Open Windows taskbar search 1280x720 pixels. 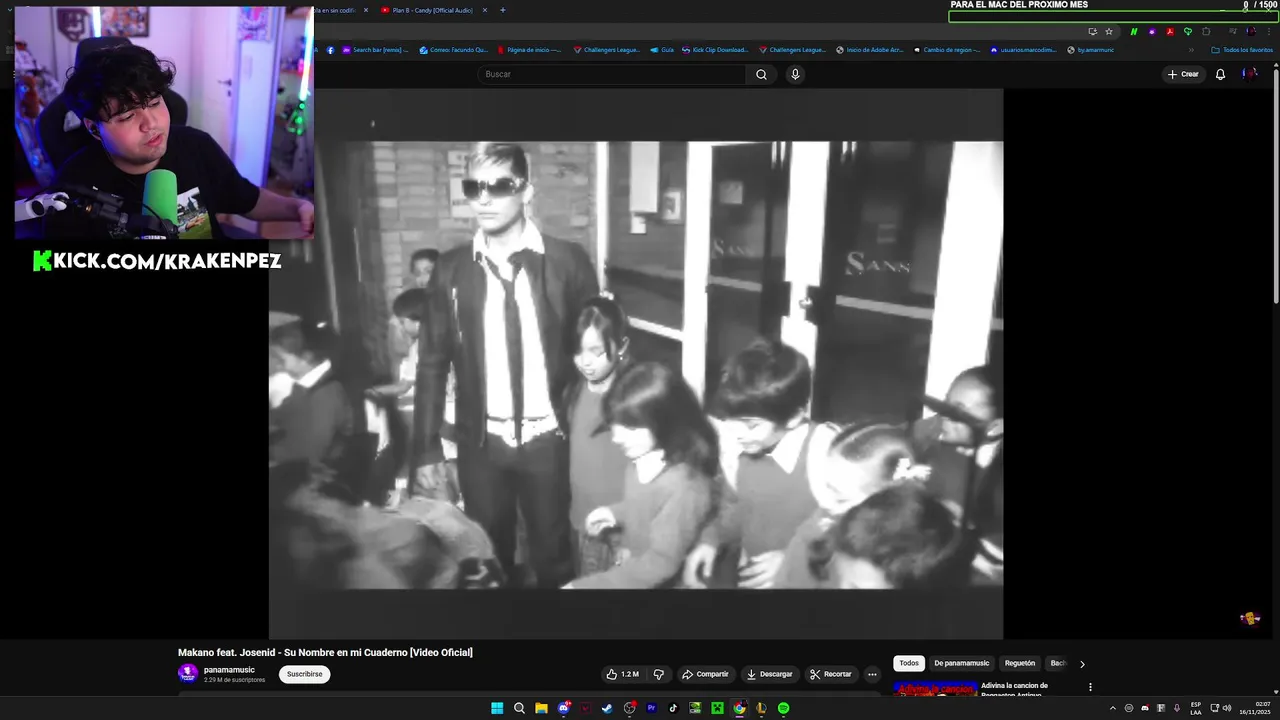(x=519, y=708)
